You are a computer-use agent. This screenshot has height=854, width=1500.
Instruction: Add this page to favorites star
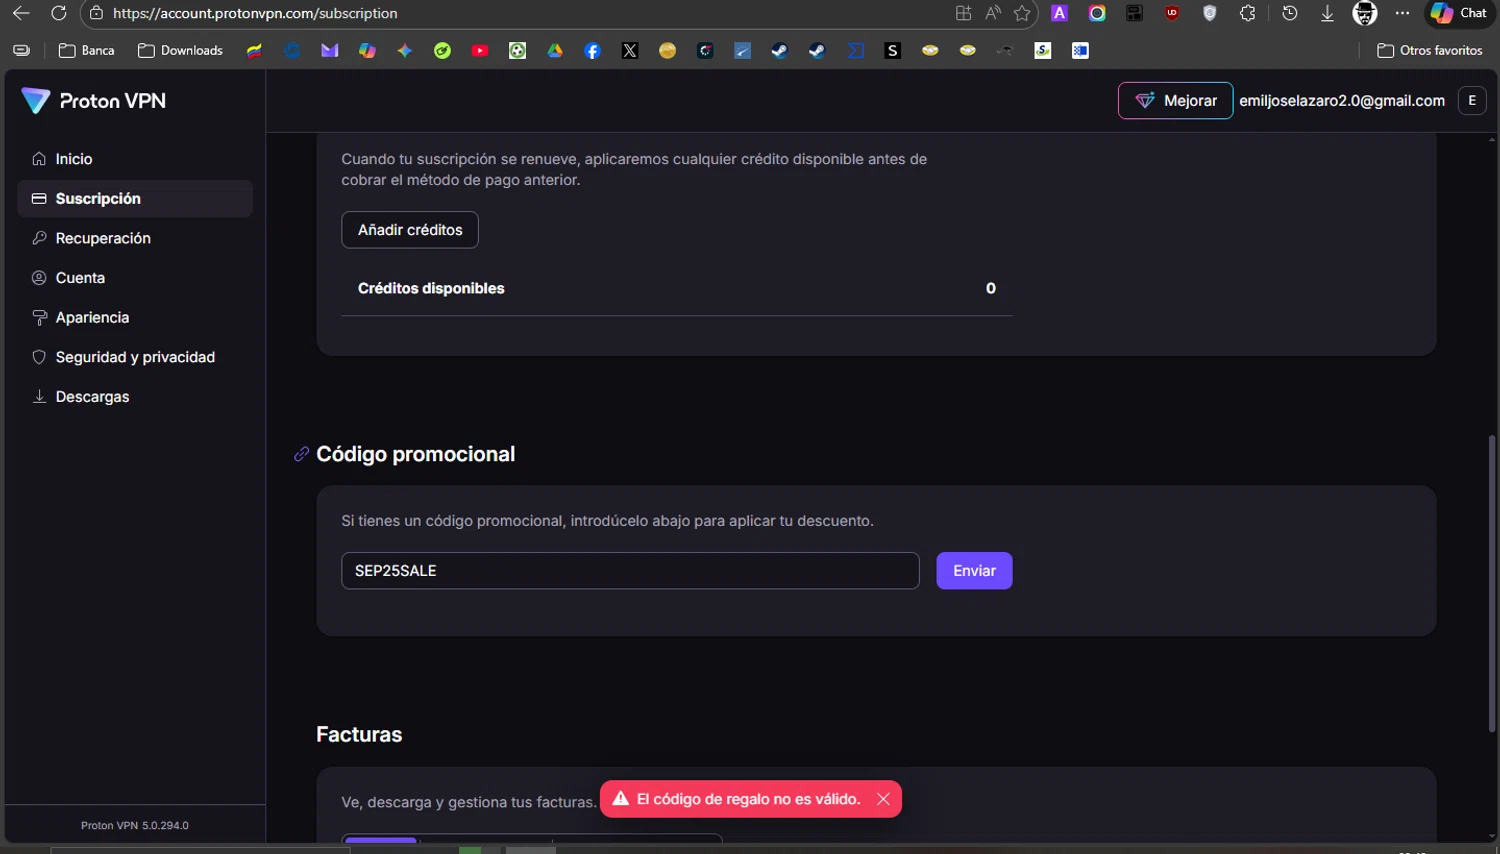pyautogui.click(x=1022, y=13)
